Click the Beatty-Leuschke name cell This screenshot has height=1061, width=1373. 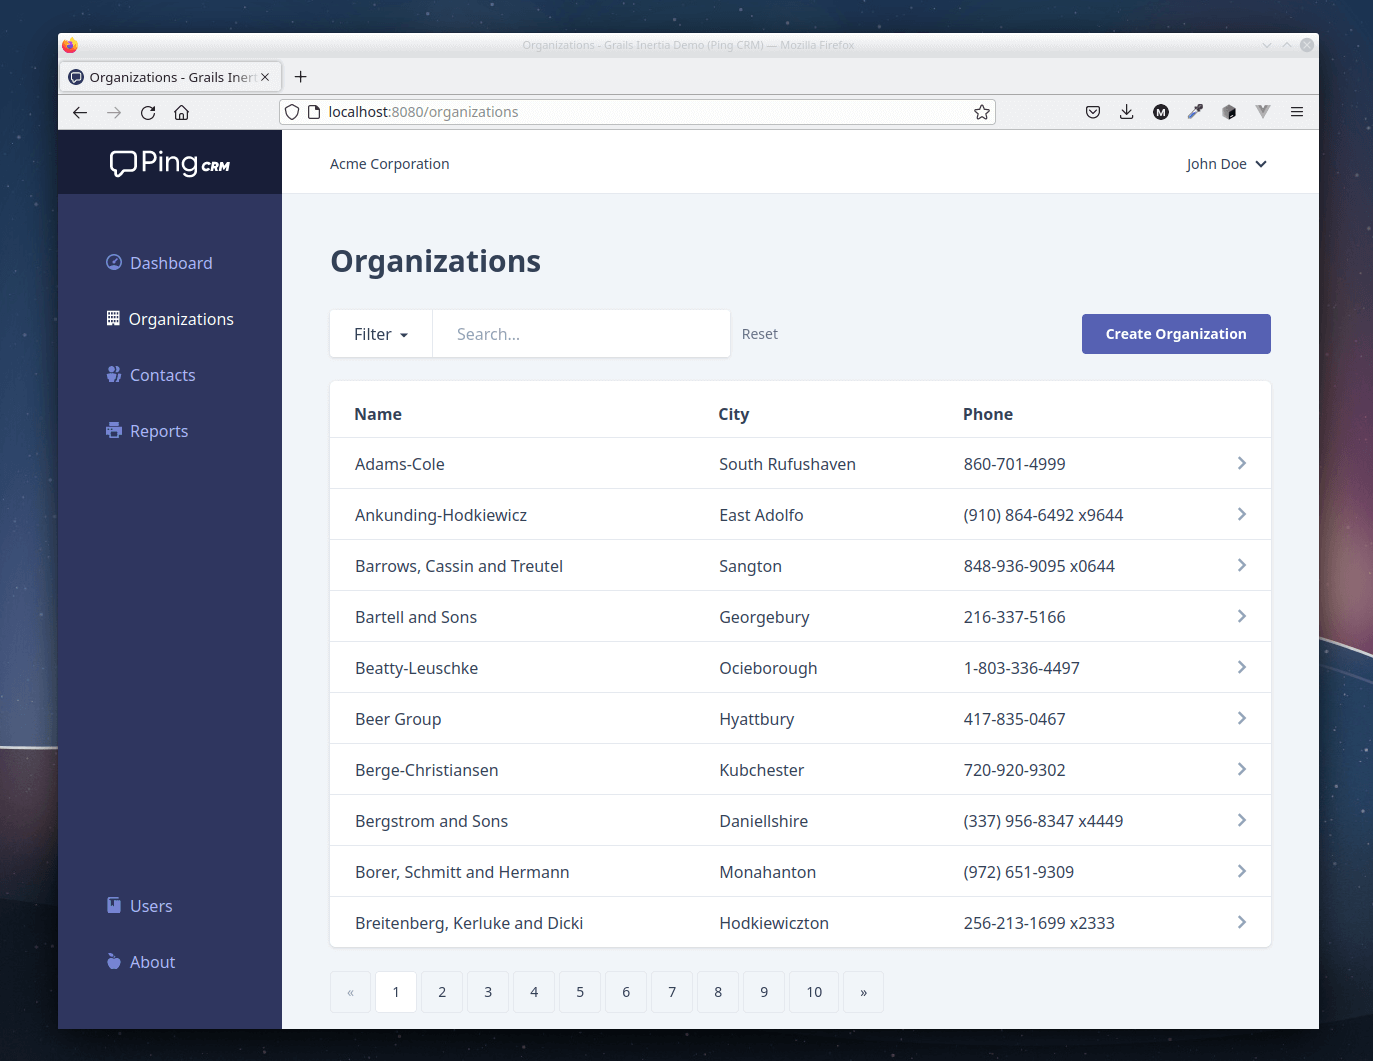(417, 668)
